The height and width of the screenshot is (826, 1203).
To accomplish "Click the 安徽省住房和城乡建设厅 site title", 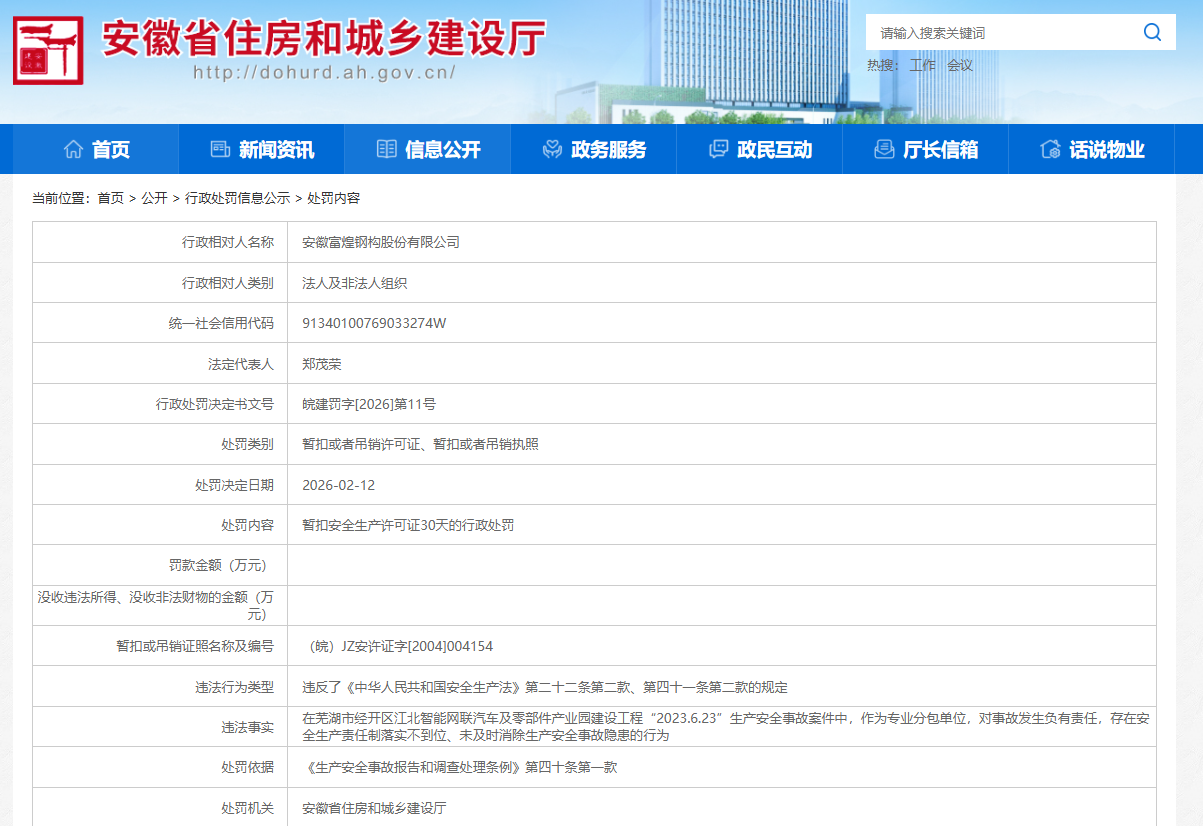I will (324, 40).
